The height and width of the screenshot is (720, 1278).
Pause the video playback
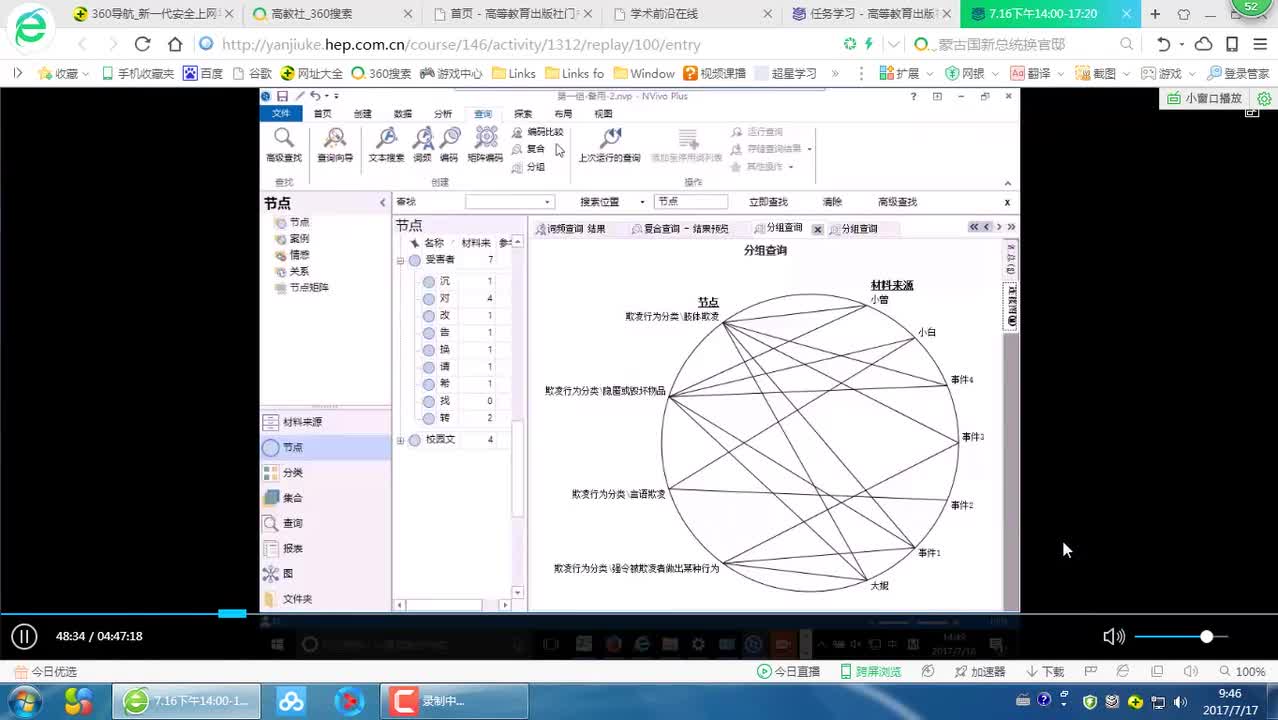click(x=24, y=636)
